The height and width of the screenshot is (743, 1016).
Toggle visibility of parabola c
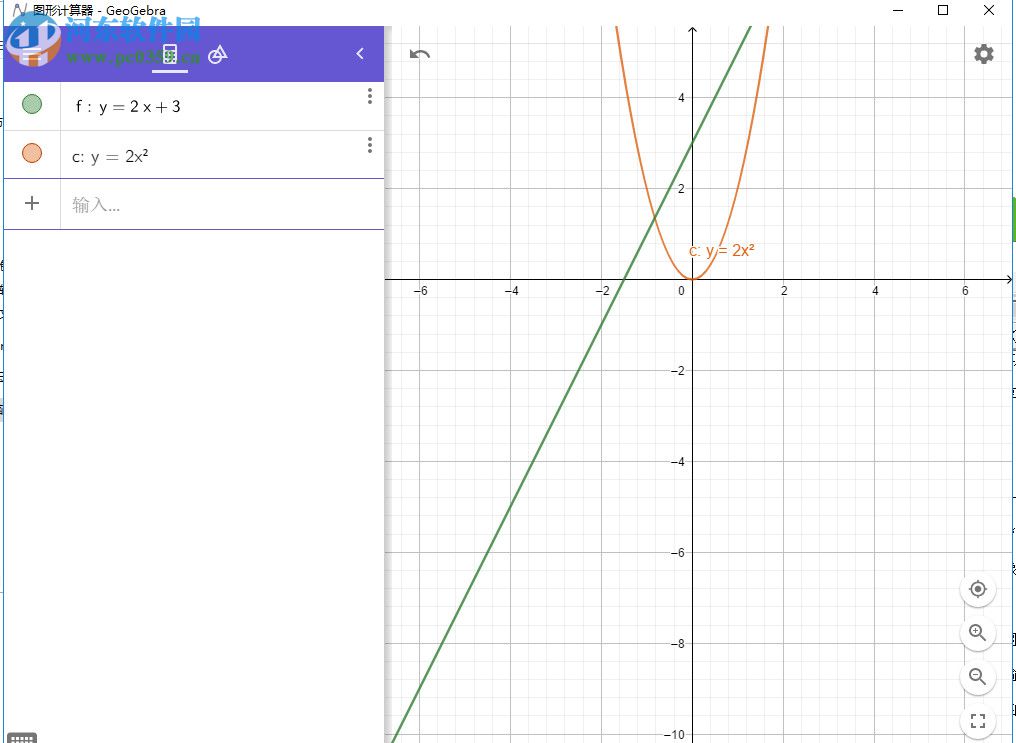coord(32,153)
